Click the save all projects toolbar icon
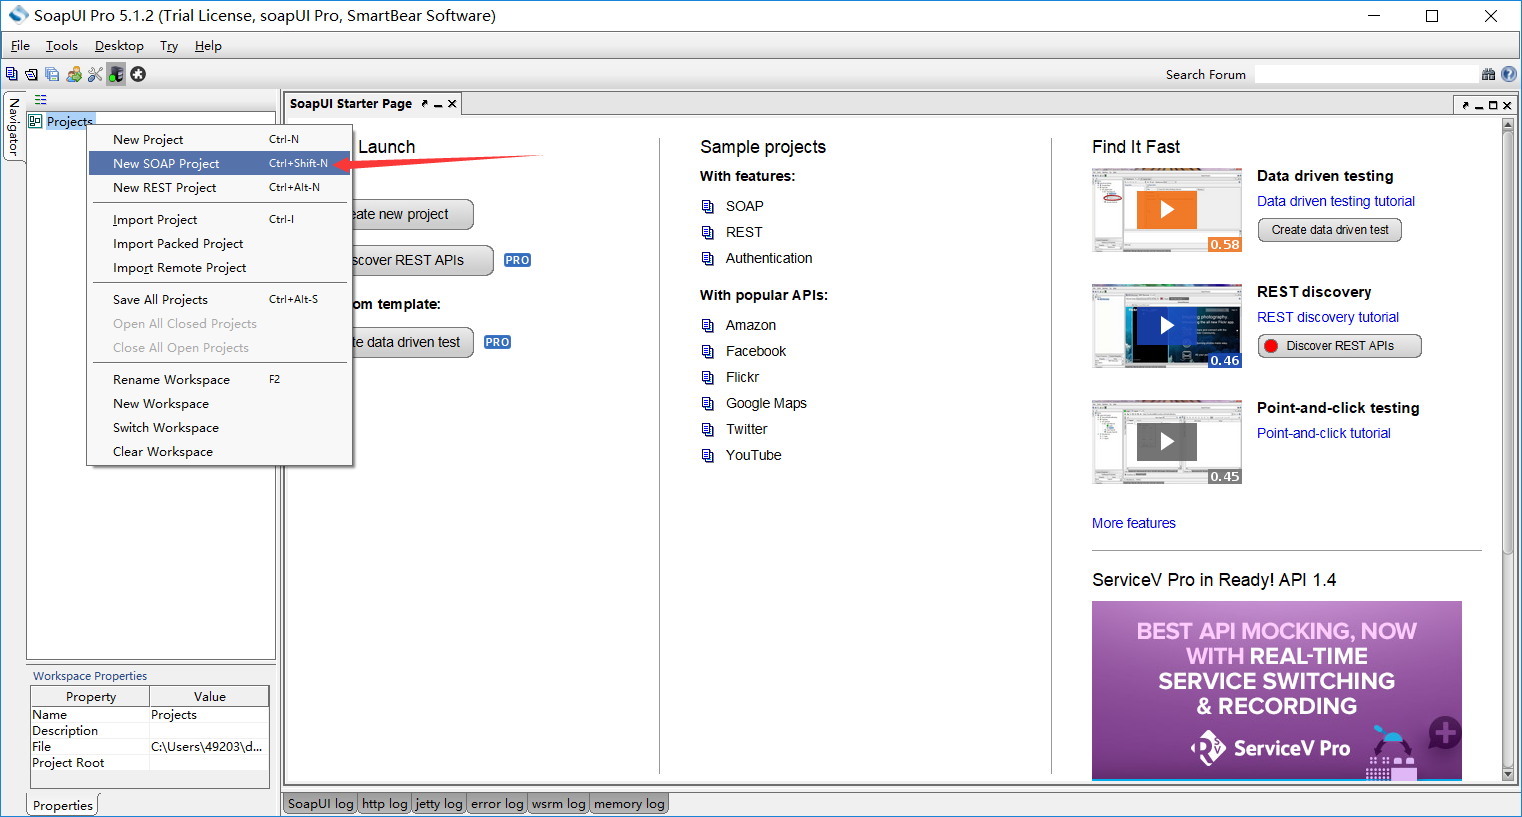The image size is (1522, 817). point(52,74)
